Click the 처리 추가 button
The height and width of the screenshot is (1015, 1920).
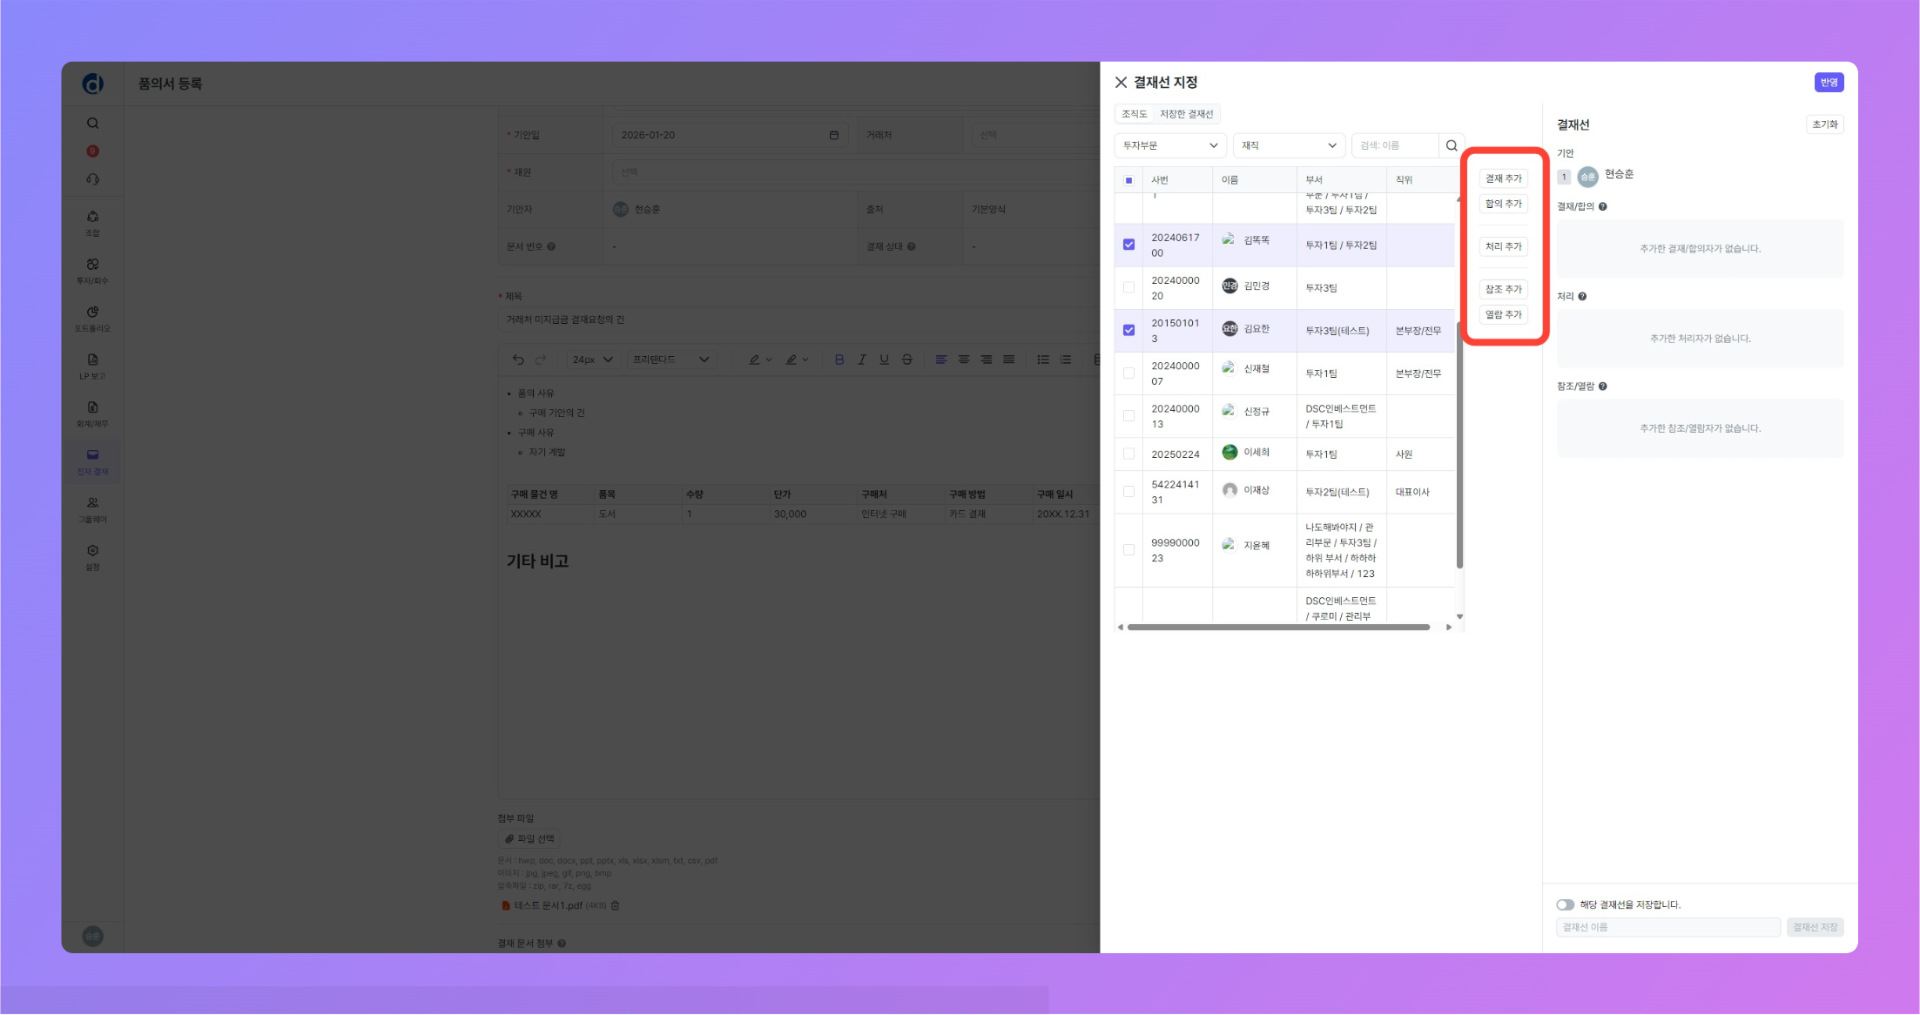(x=1503, y=247)
